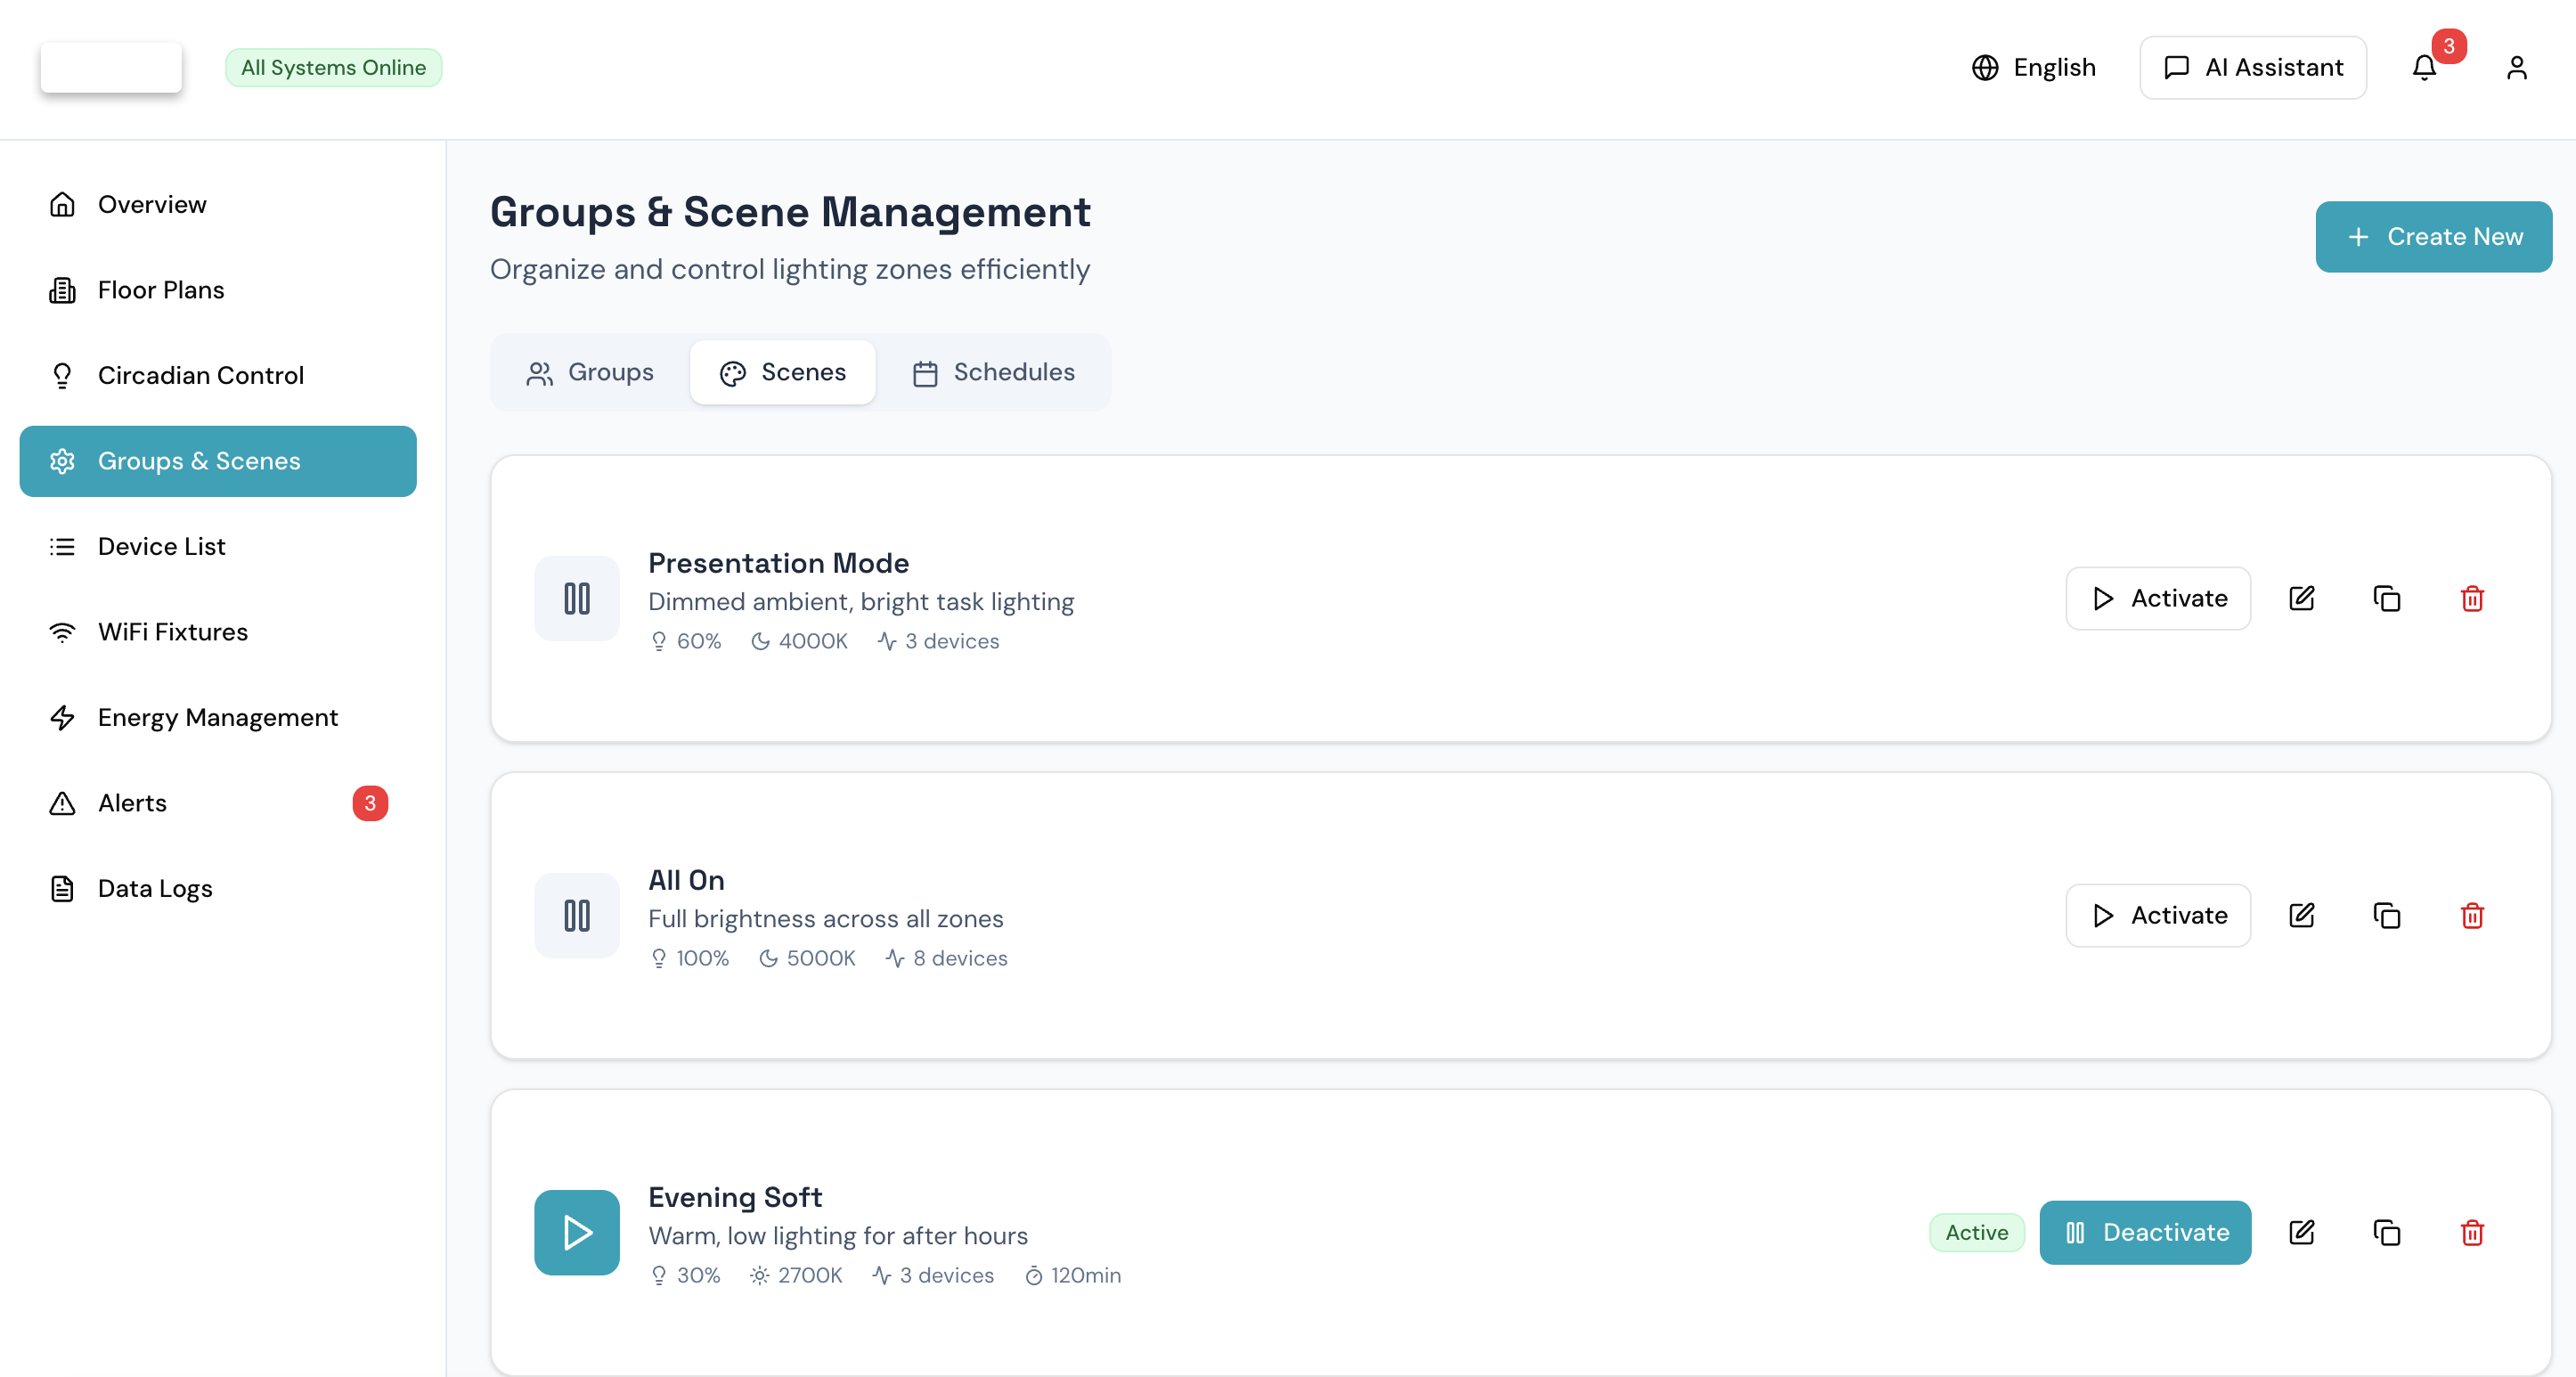This screenshot has height=1377, width=2576.
Task: Open the user profile icon
Action: tap(2518, 67)
